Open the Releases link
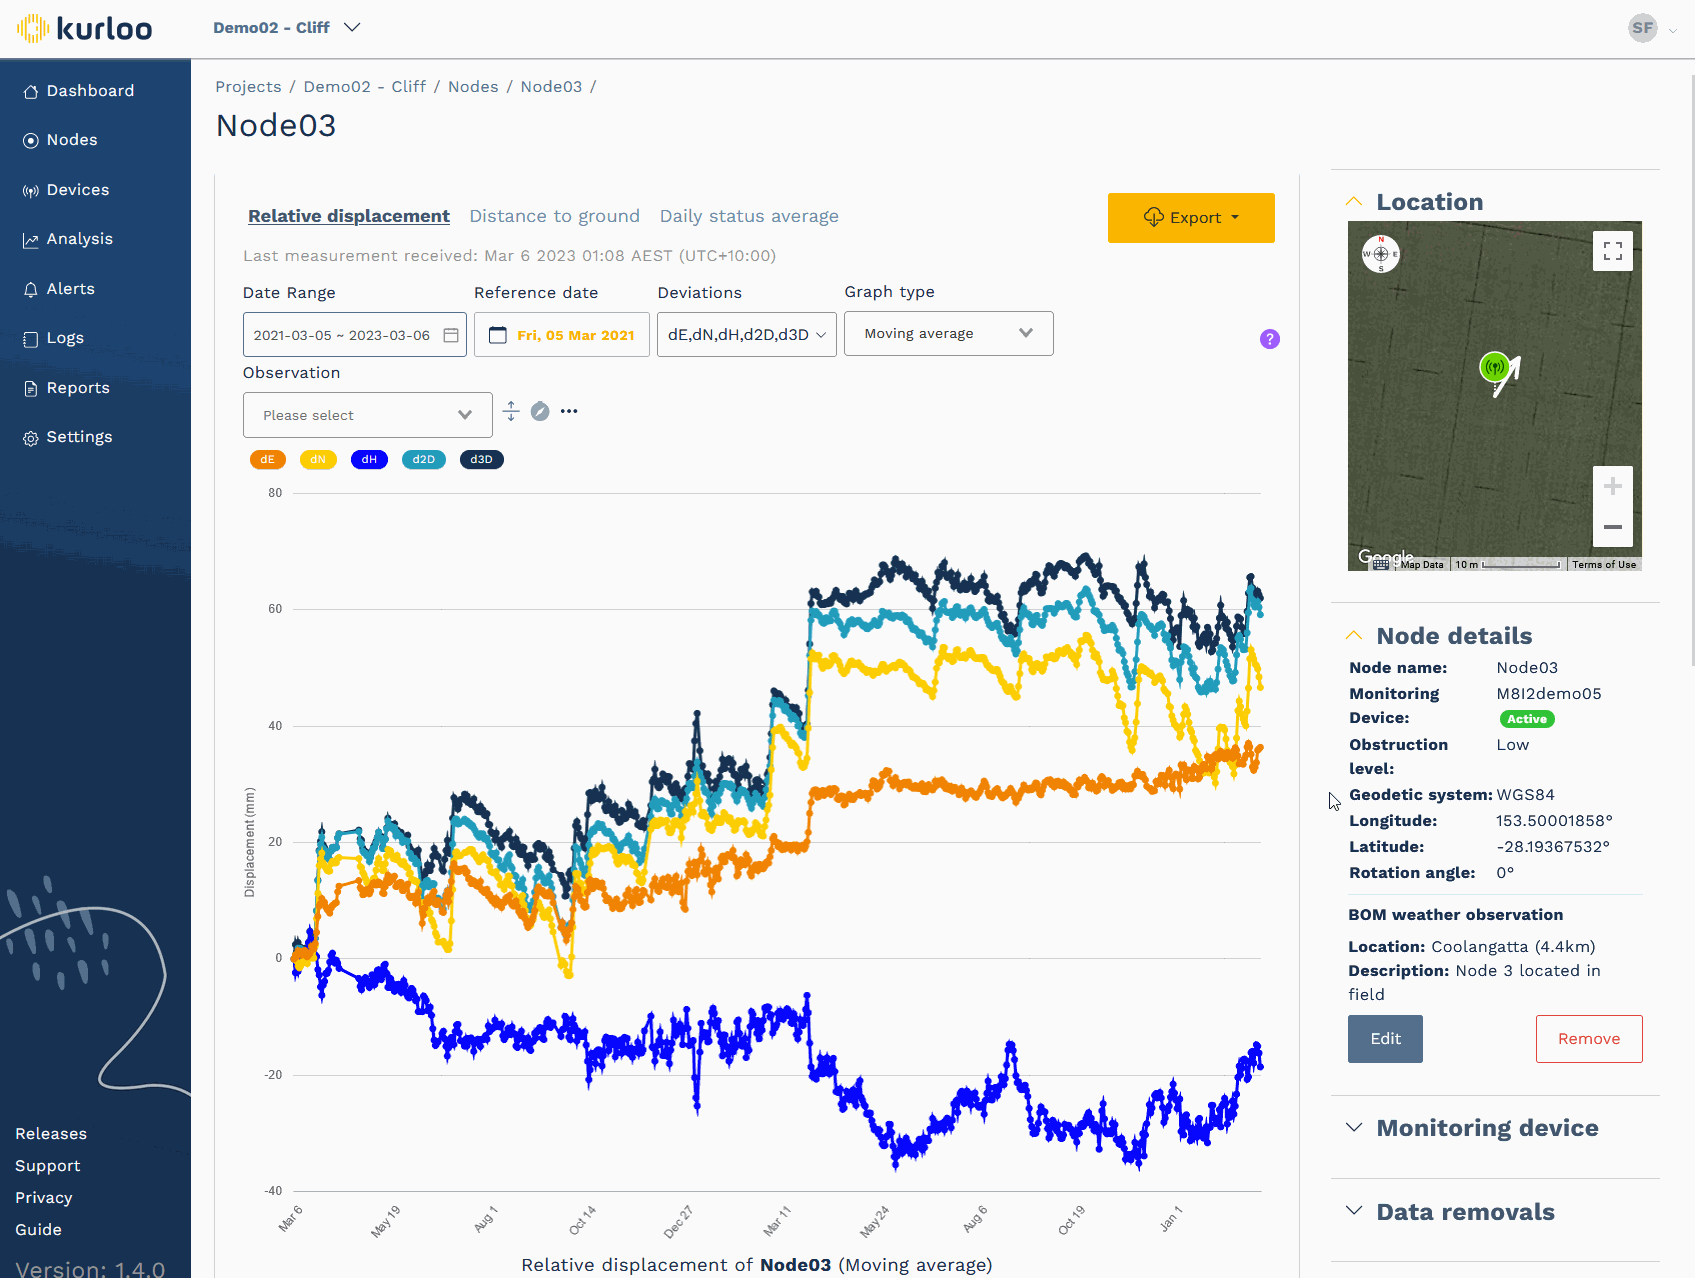1695x1278 pixels. [51, 1134]
